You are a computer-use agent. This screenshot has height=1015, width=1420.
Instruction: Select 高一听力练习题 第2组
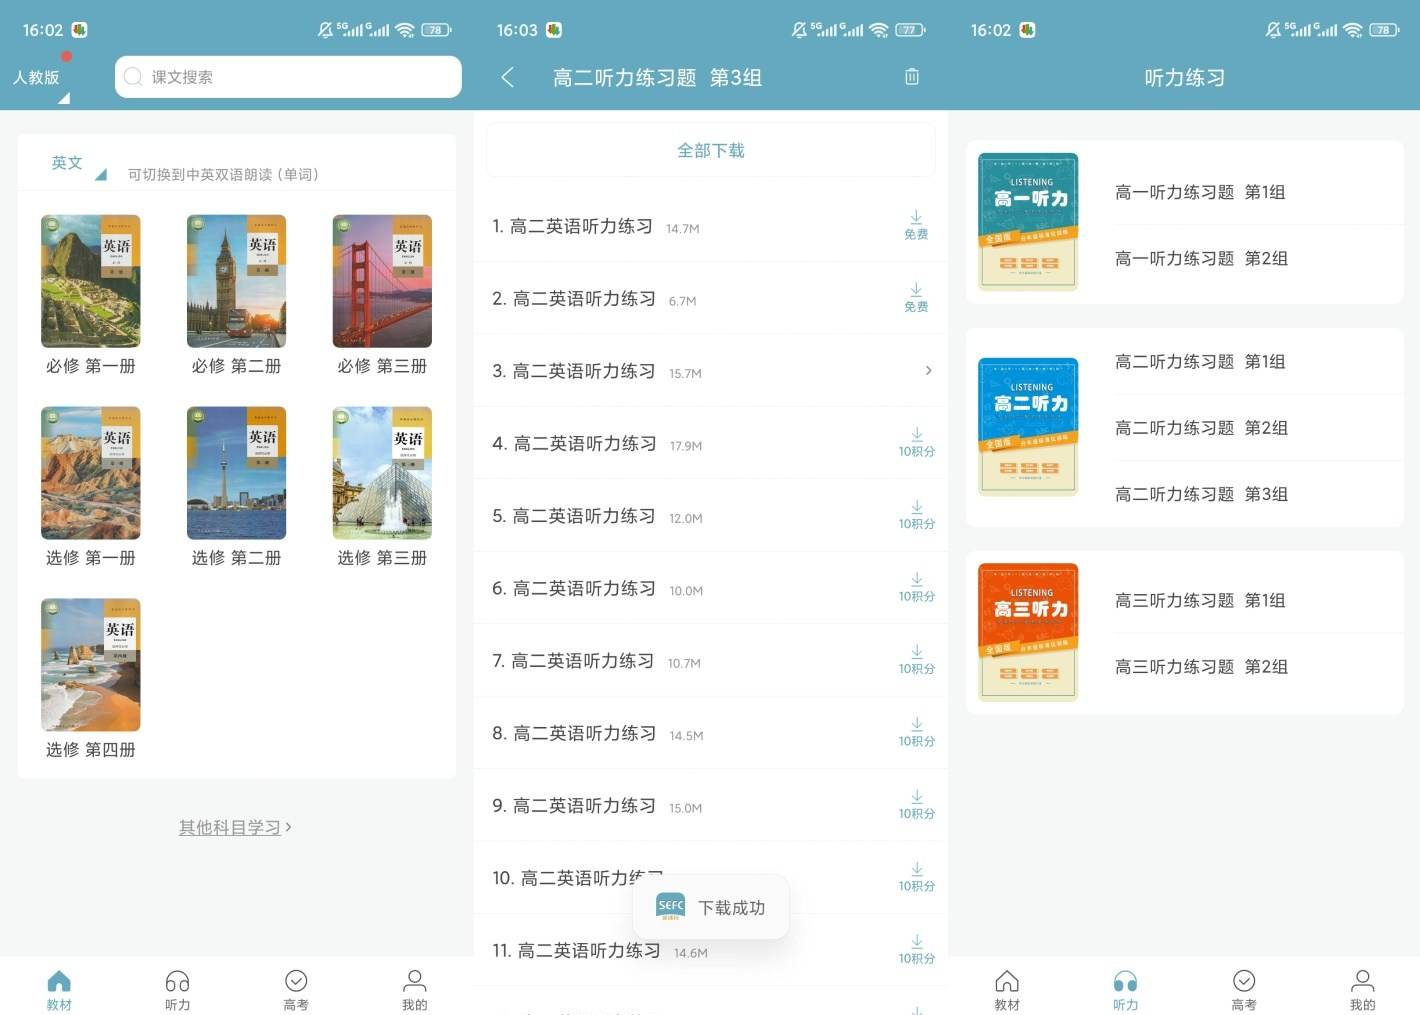click(1201, 258)
